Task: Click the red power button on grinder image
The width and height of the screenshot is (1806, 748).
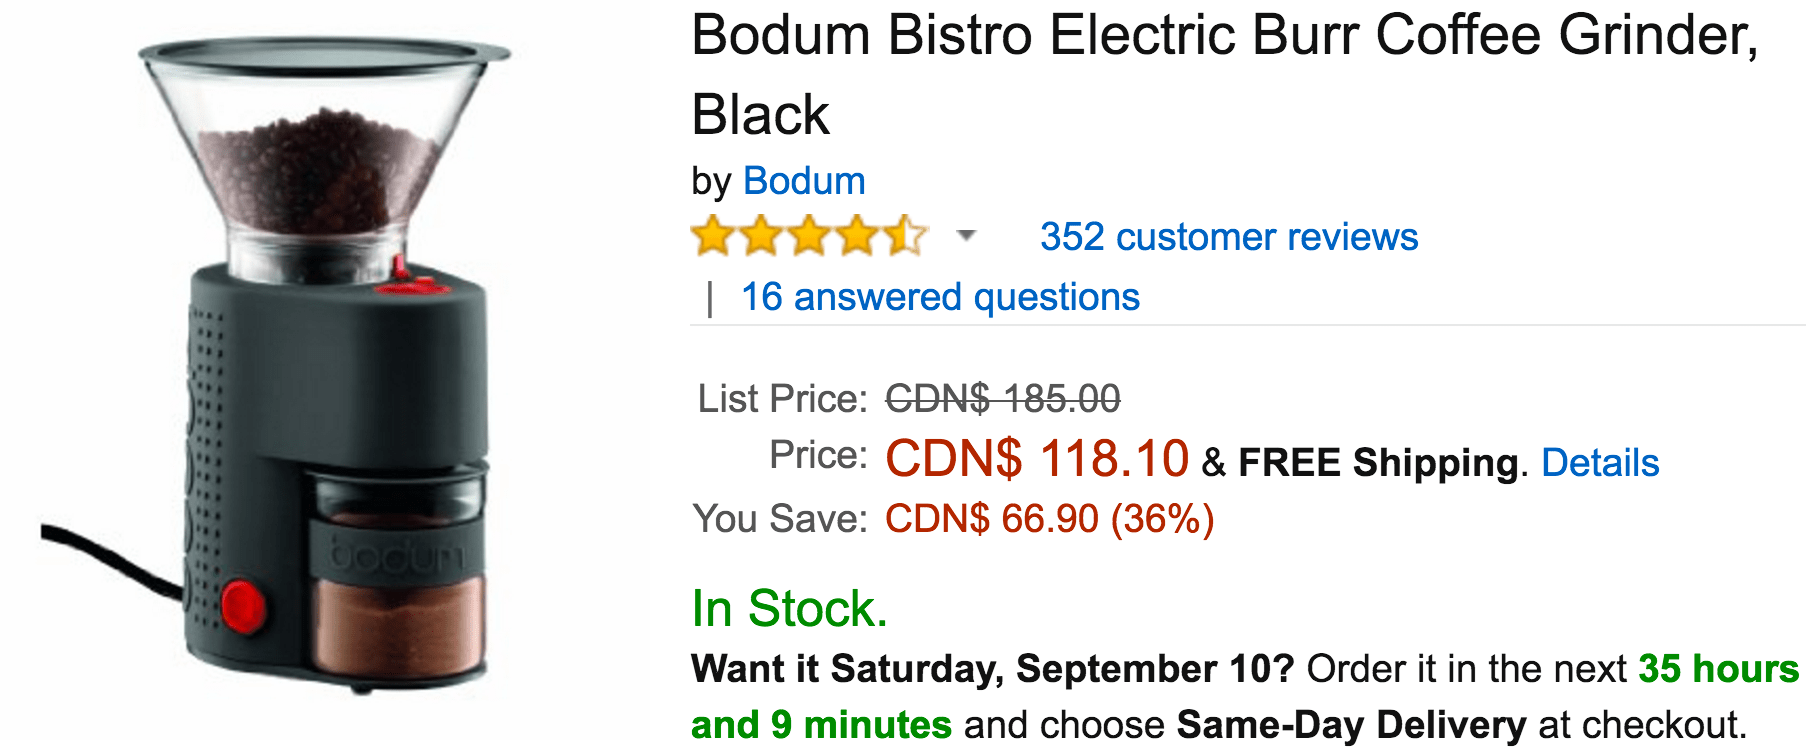Action: (243, 606)
